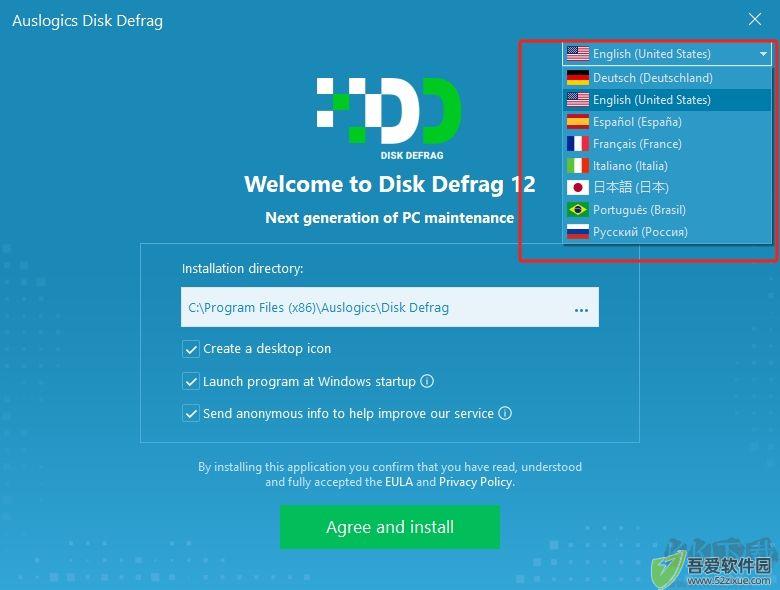
Task: Open info icon beside Windows startup option
Action: tap(427, 381)
